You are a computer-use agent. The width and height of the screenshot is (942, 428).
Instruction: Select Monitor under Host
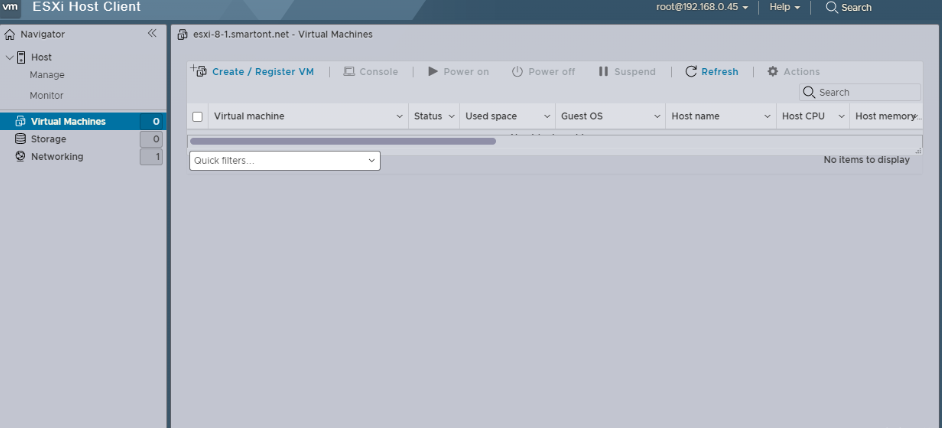46,95
